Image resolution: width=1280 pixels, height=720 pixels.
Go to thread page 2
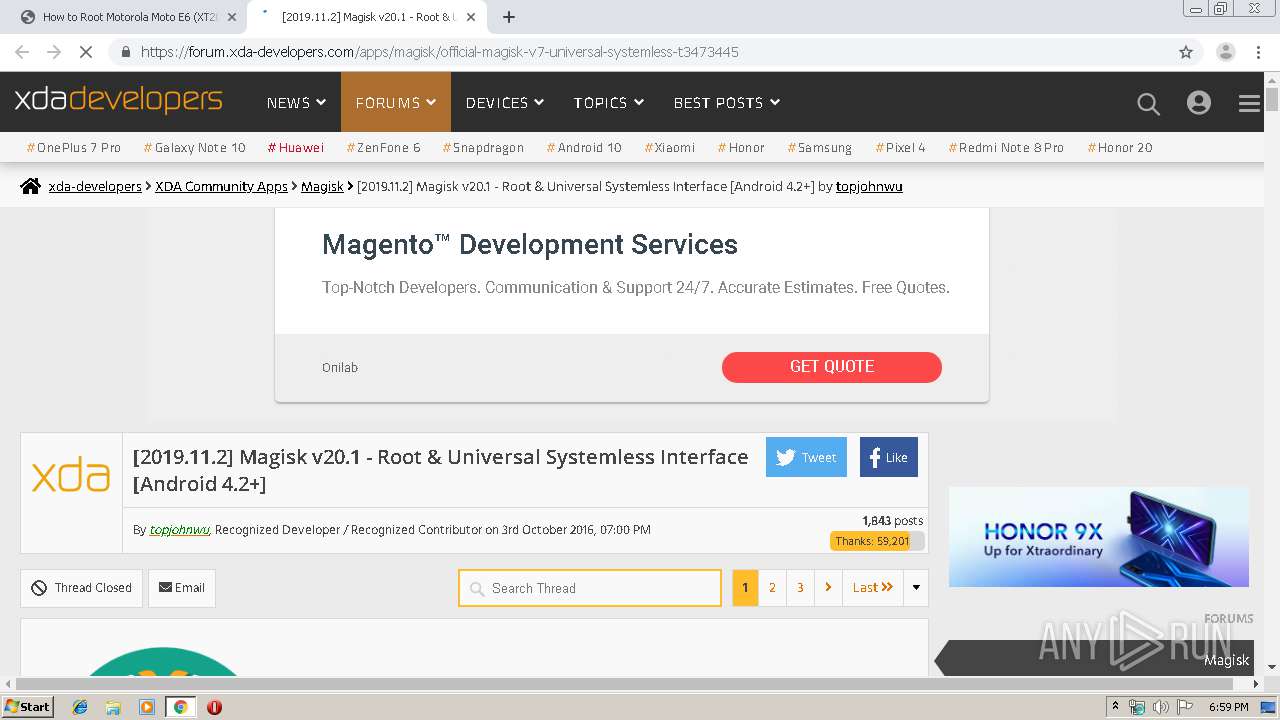pos(772,588)
